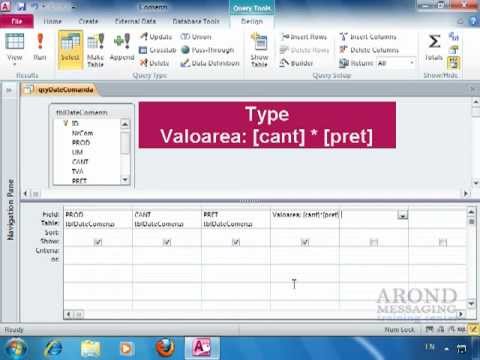The image size is (480, 360).
Task: Select Pass-Through query option
Action: pos(207,50)
